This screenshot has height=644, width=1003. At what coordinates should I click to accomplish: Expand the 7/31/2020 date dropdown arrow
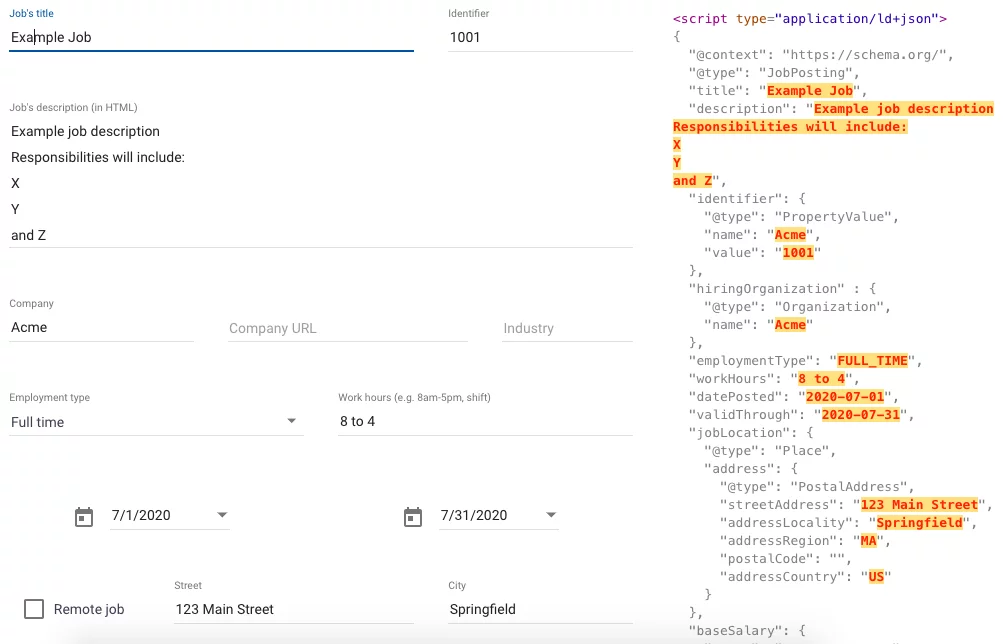(551, 515)
